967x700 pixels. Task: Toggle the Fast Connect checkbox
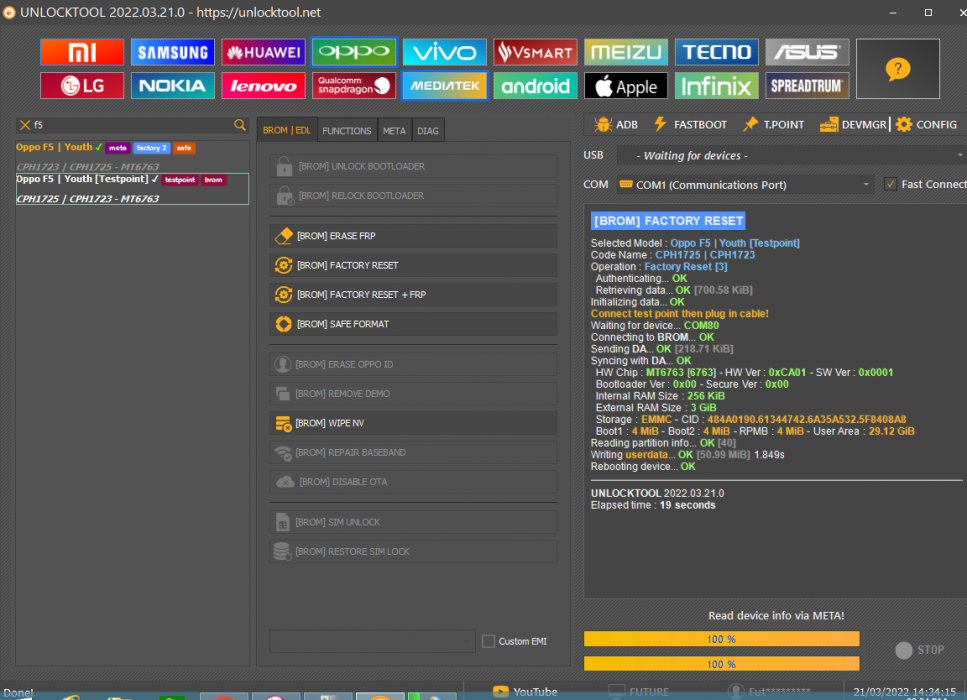click(x=890, y=184)
